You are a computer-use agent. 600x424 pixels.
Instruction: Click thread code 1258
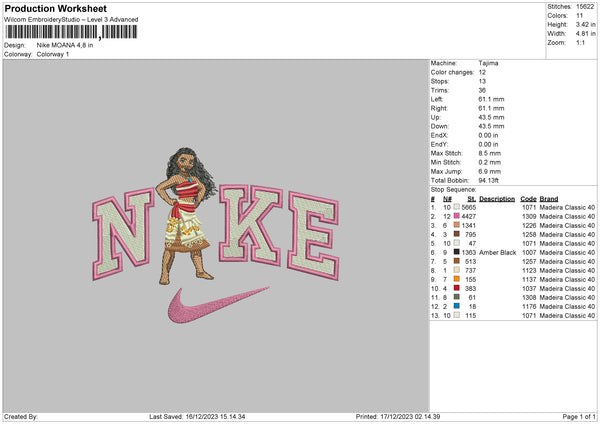click(x=529, y=234)
